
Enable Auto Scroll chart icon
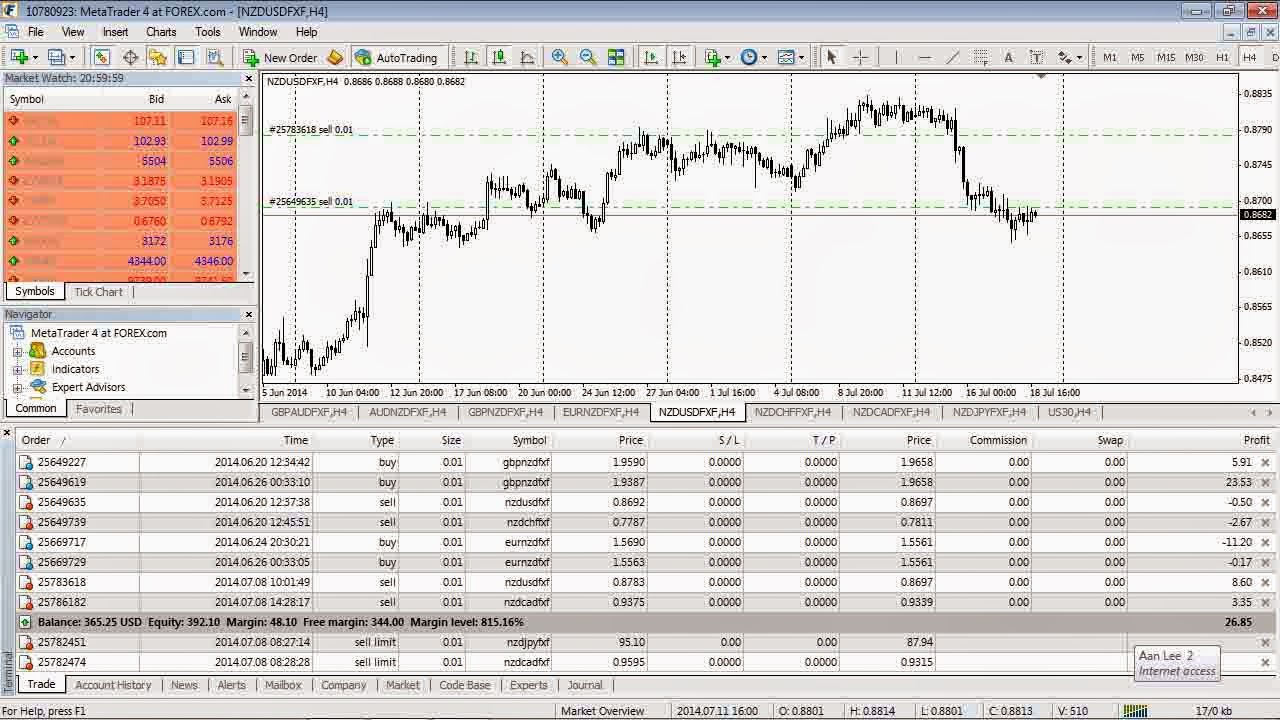coord(651,57)
